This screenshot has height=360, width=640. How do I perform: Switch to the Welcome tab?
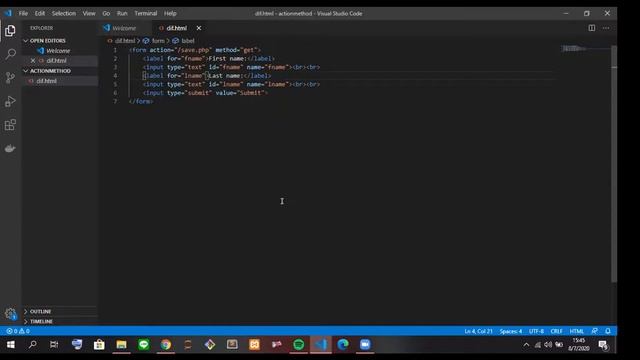[x=124, y=28]
